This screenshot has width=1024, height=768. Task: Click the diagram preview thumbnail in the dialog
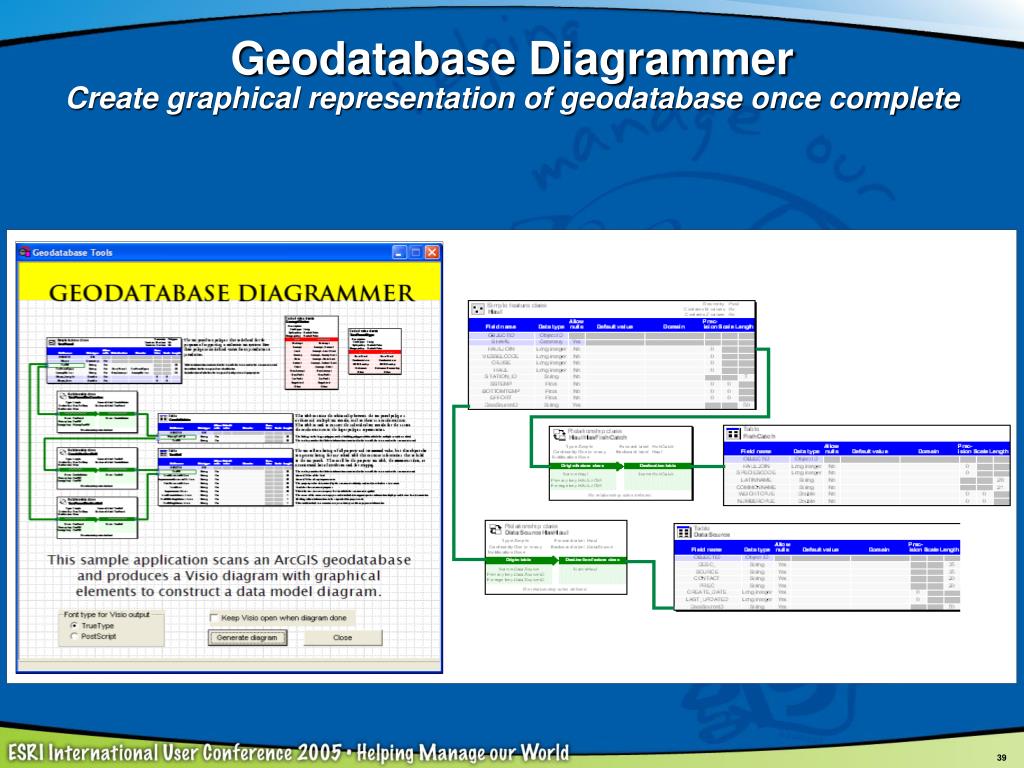[229, 426]
